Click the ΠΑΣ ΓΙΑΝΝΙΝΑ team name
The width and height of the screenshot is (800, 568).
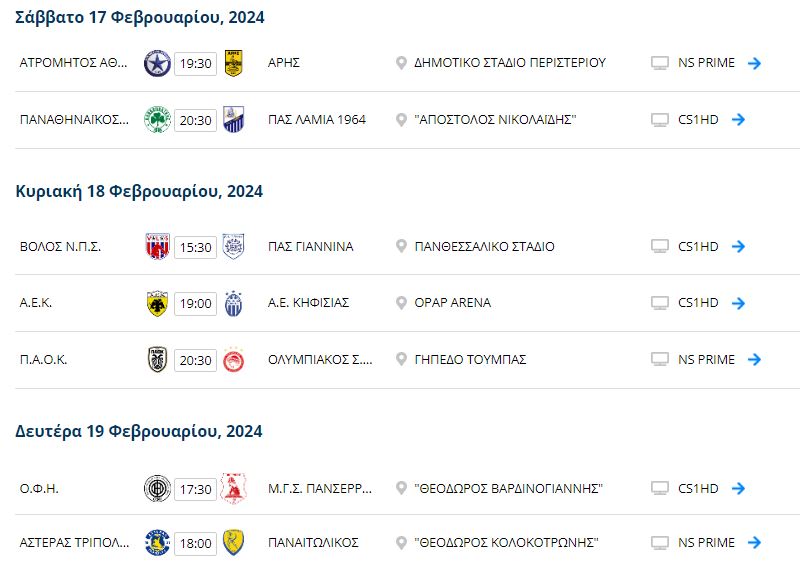(x=311, y=246)
